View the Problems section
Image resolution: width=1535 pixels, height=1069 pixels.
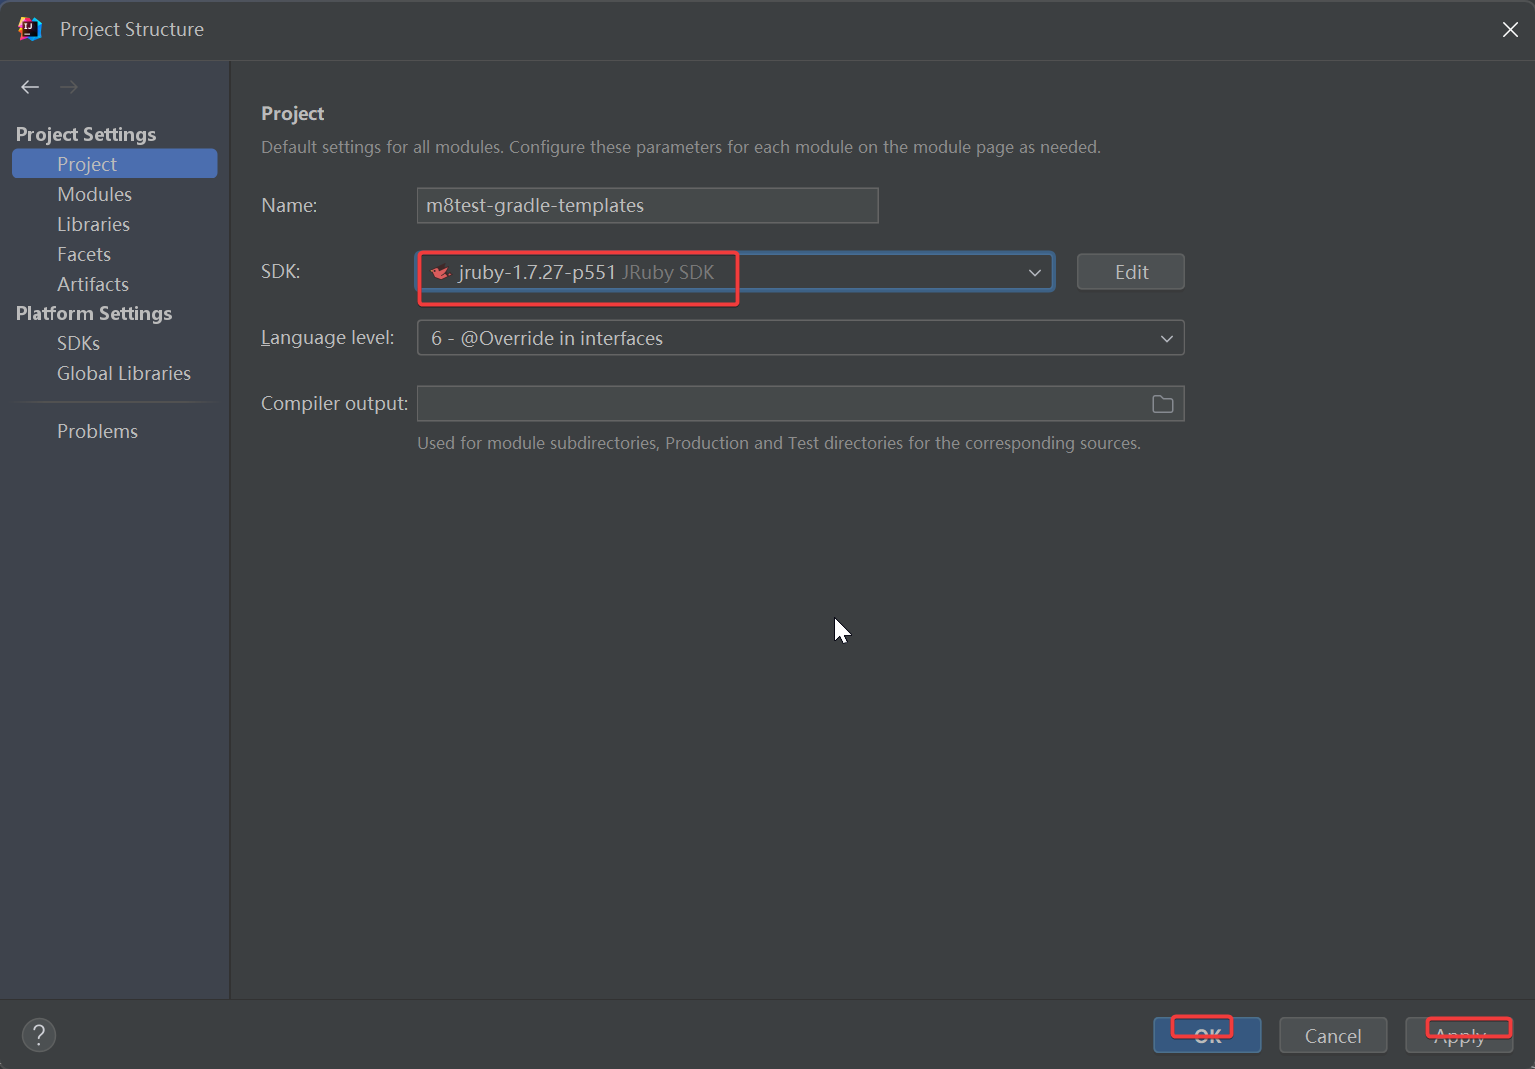97,431
